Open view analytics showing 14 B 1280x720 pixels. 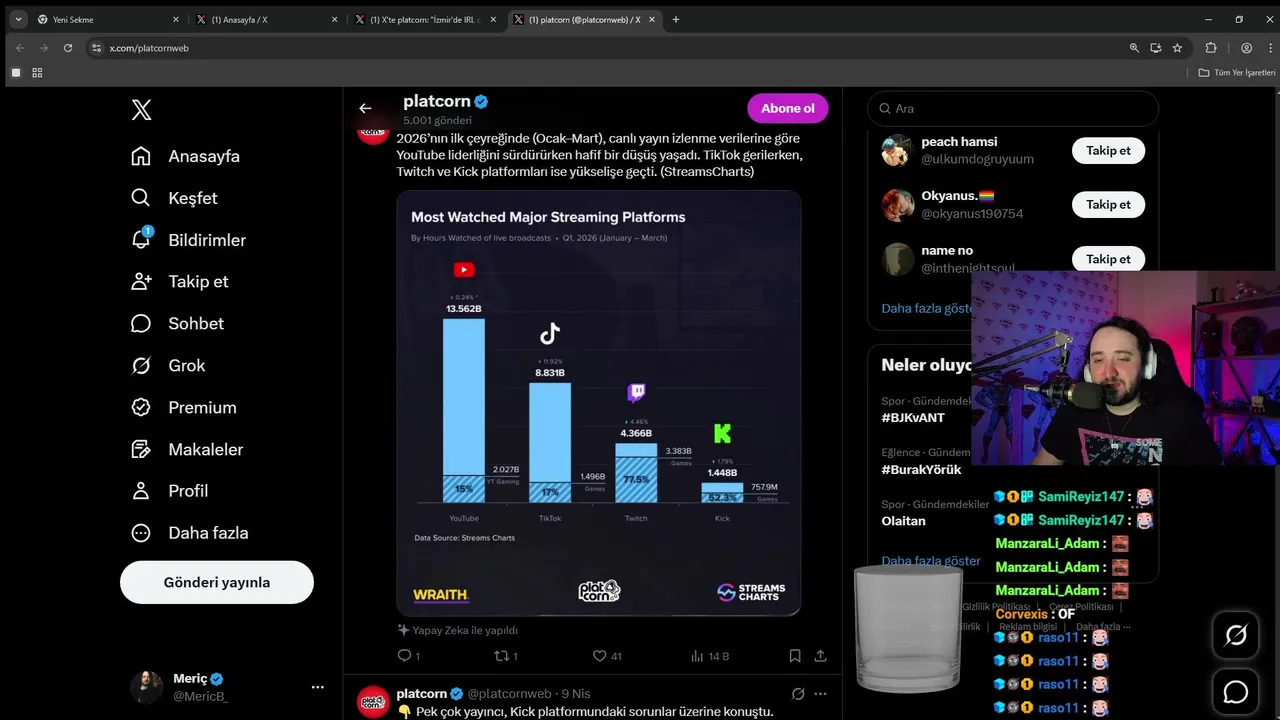(710, 656)
